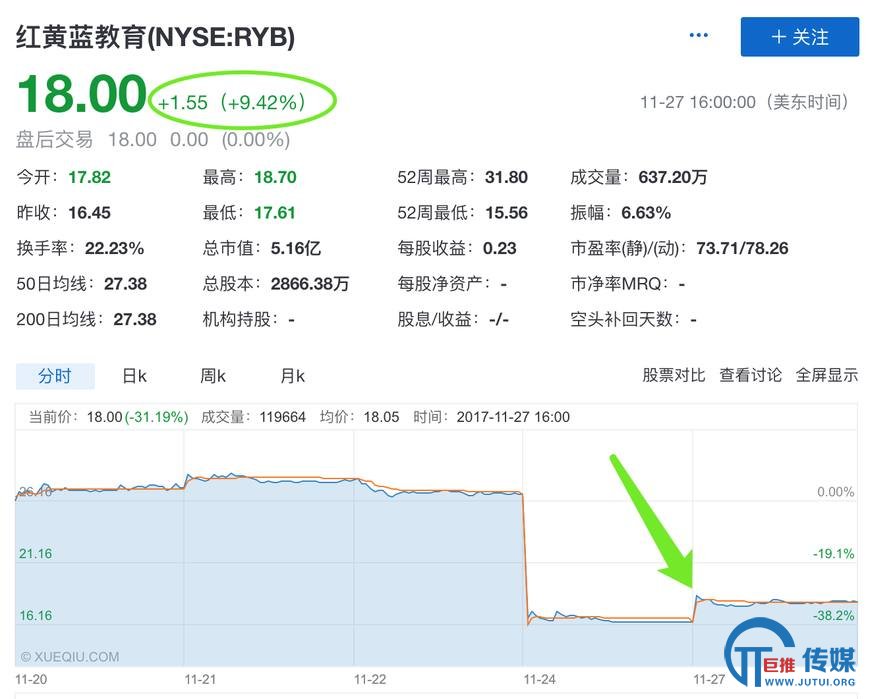870x699 pixels.
Task: Click the 总股本 value 2866.38万
Action: pyautogui.click(x=310, y=284)
